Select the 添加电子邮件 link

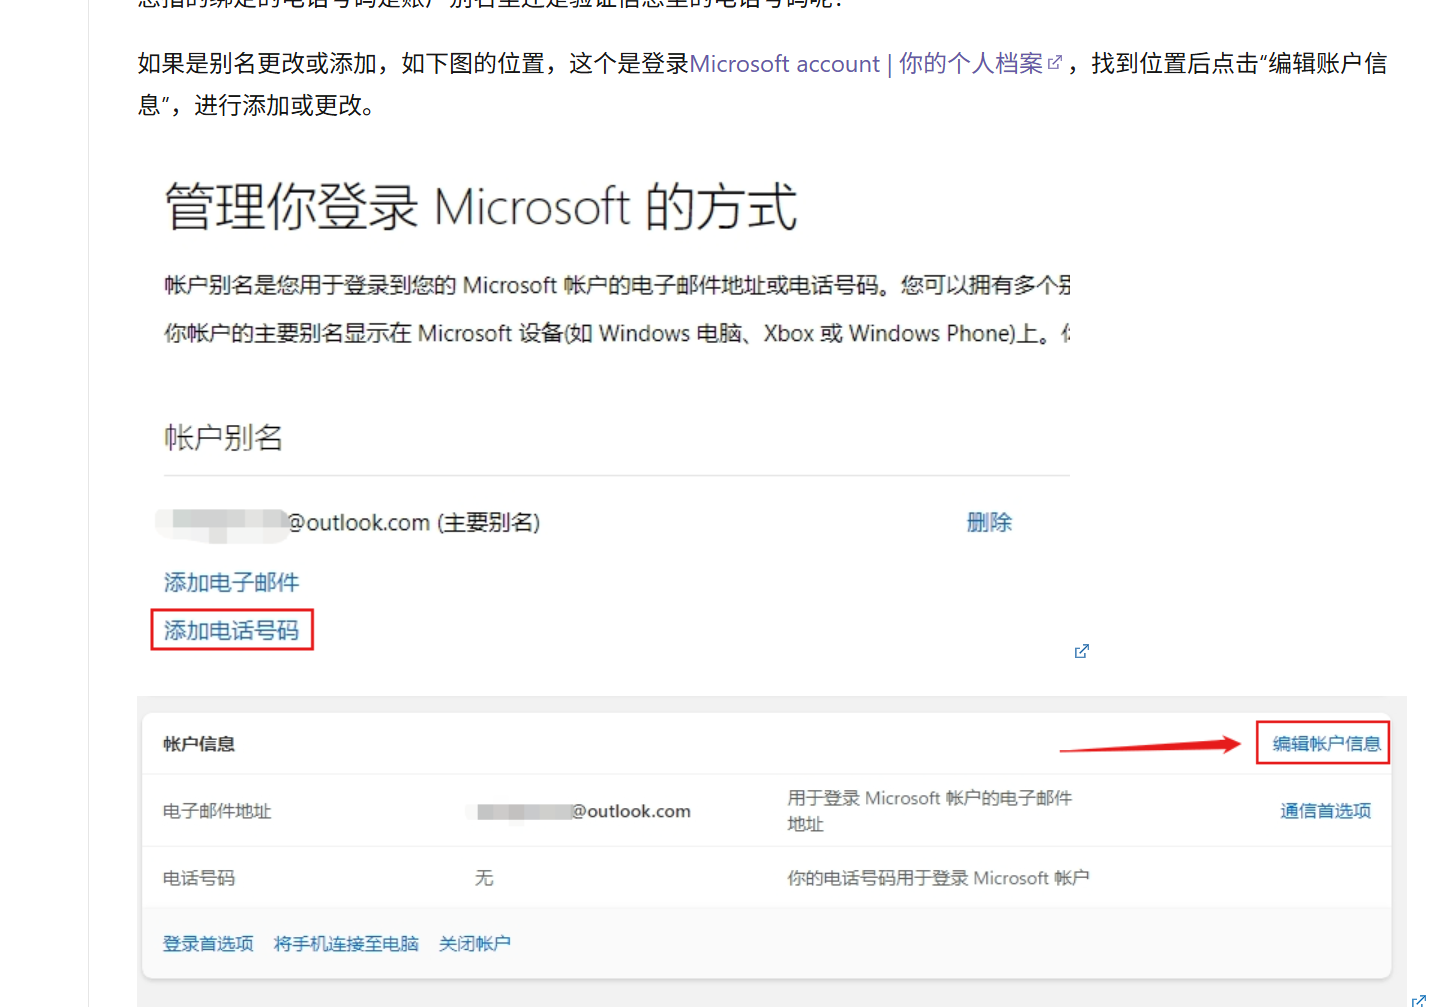[x=231, y=582]
